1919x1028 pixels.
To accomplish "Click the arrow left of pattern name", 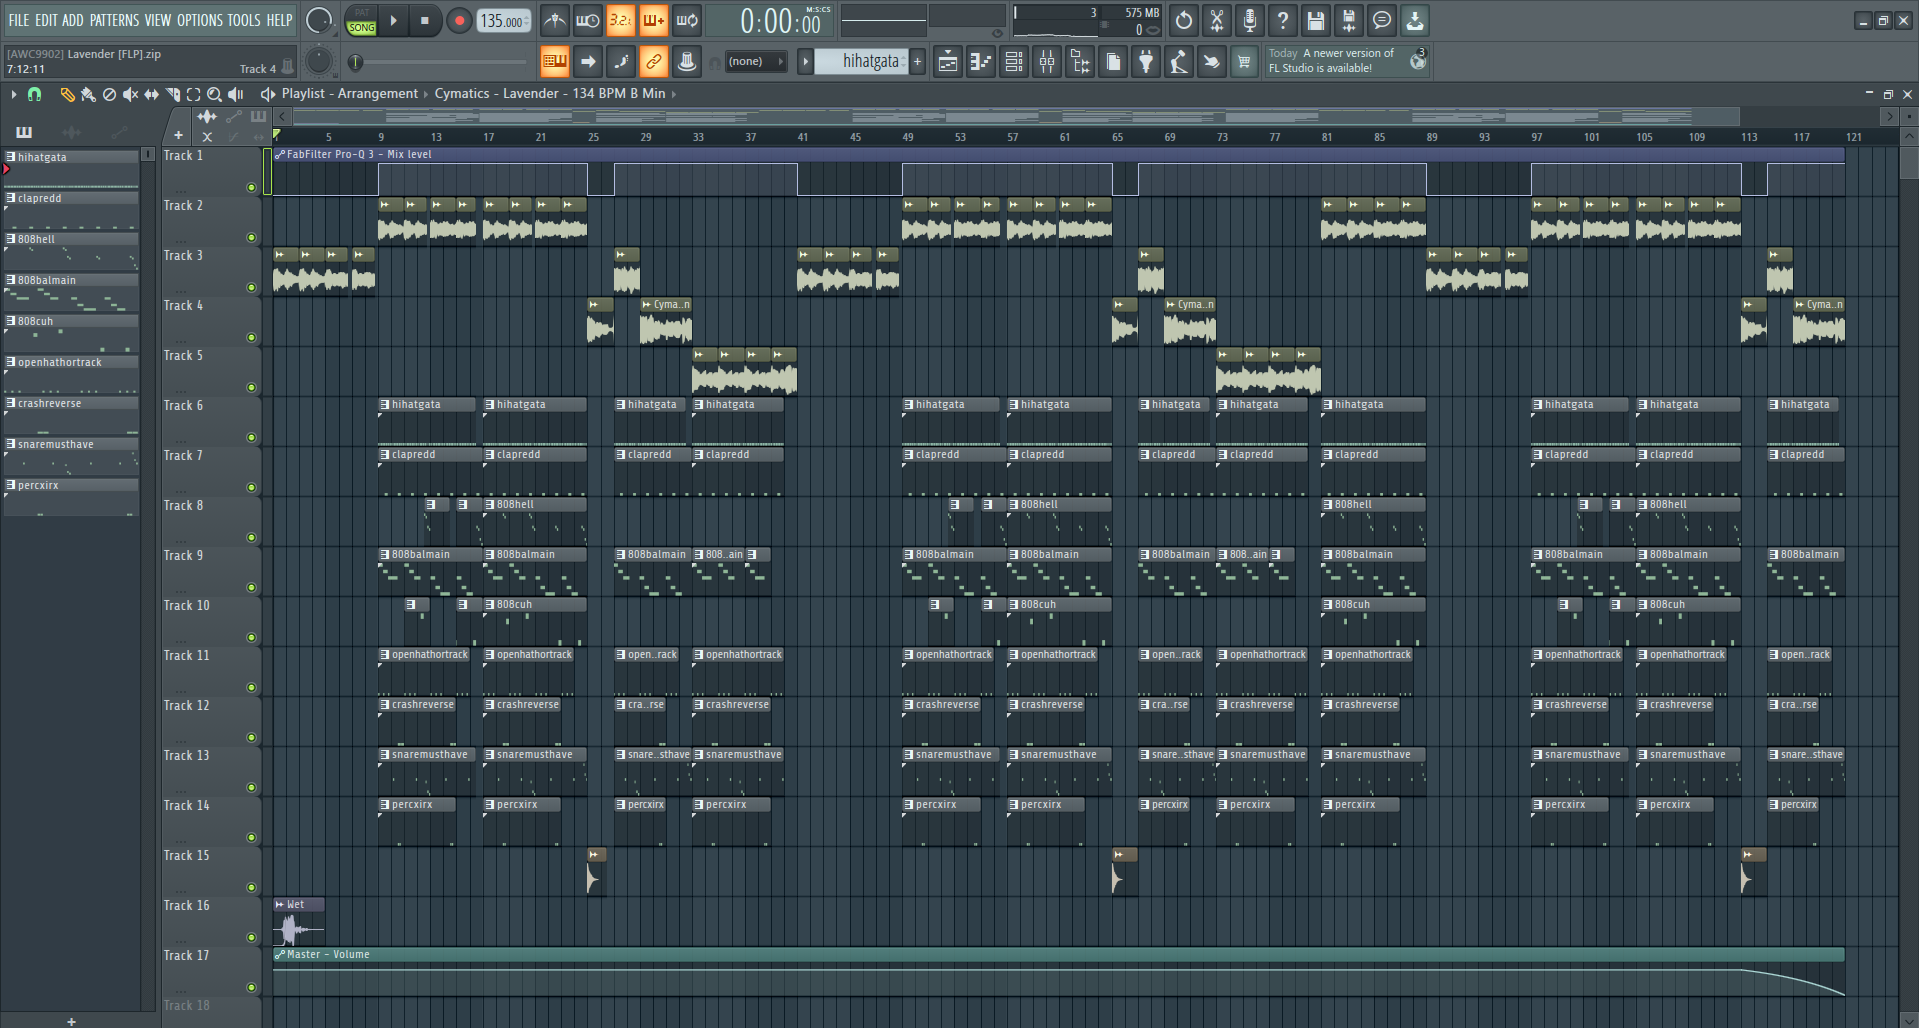I will pos(805,62).
